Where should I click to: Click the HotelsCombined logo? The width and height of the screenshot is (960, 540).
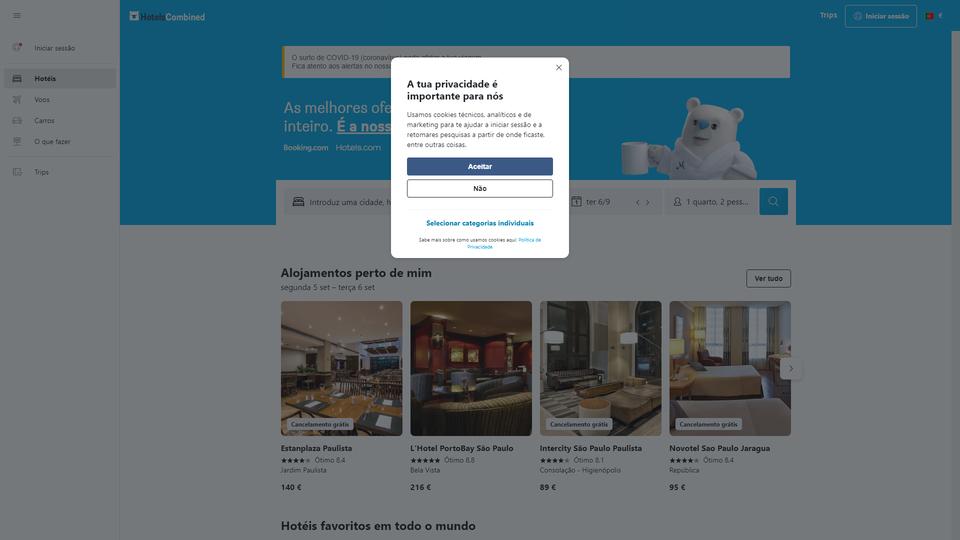(167, 17)
